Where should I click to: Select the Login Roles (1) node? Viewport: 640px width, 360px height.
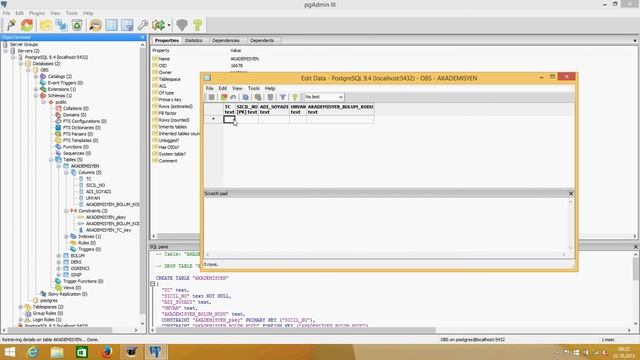[47, 320]
